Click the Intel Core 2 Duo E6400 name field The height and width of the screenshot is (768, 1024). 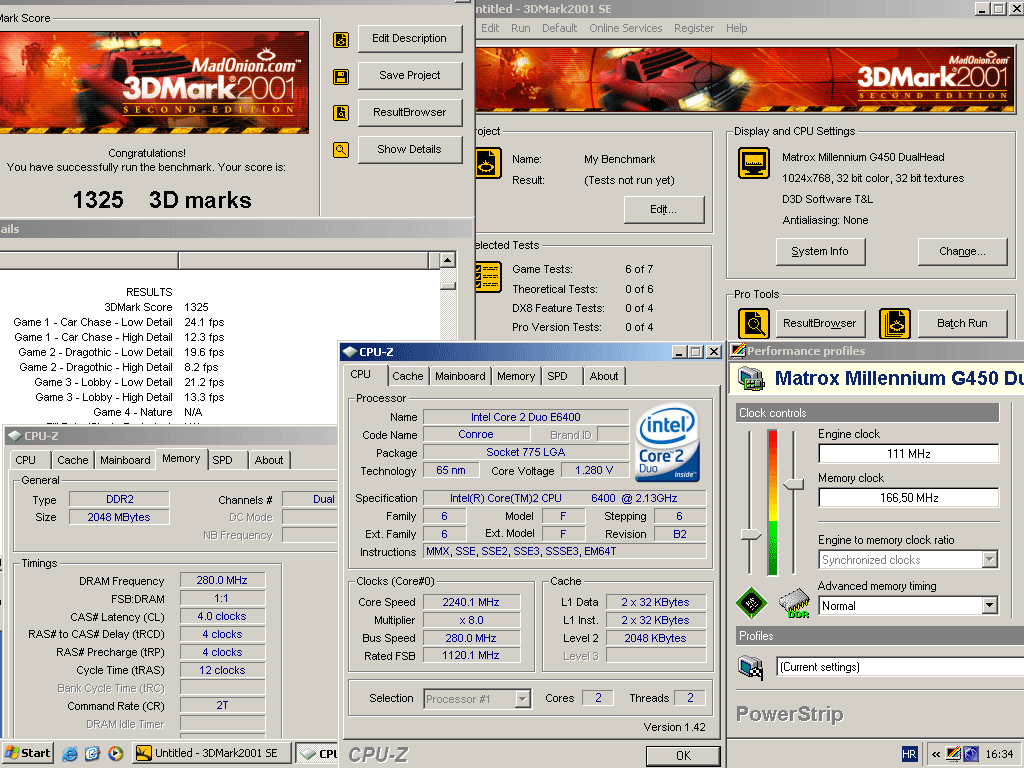(x=526, y=417)
